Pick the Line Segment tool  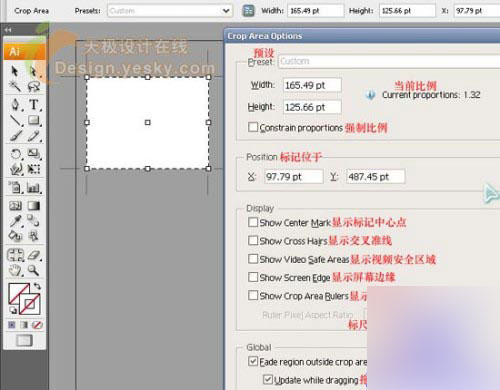point(15,120)
